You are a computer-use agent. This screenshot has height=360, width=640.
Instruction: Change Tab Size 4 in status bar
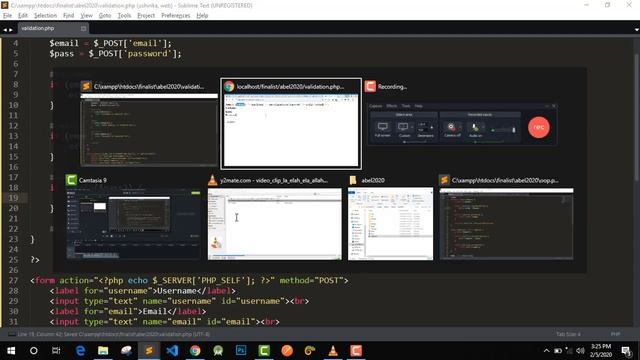click(x=568, y=334)
